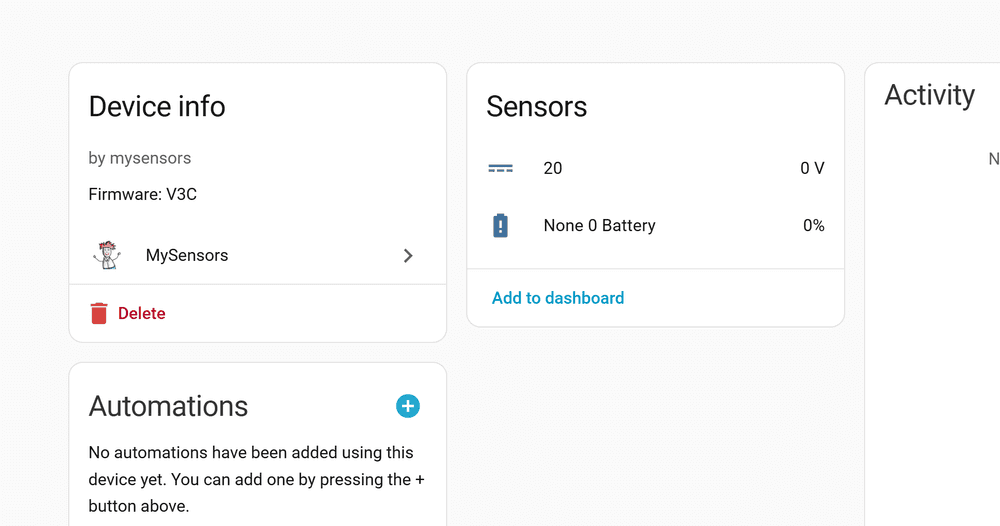Delete the device via the Delete button
The width and height of the screenshot is (1000, 526).
141,313
